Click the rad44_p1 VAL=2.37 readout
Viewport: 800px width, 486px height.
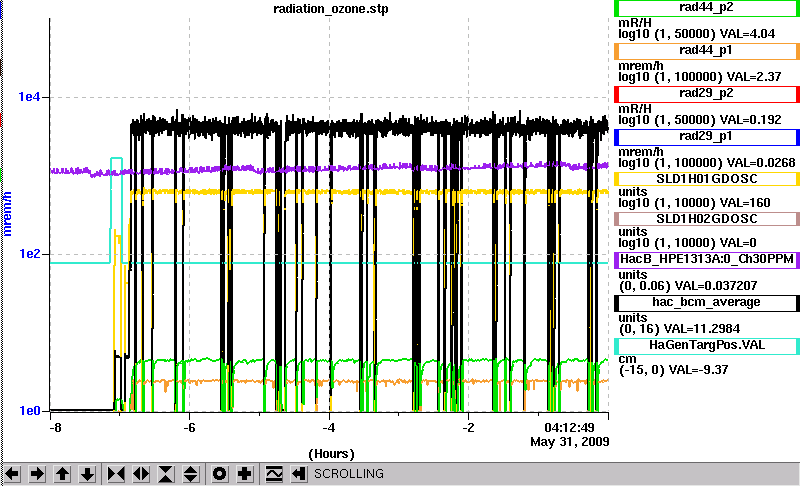click(x=754, y=76)
